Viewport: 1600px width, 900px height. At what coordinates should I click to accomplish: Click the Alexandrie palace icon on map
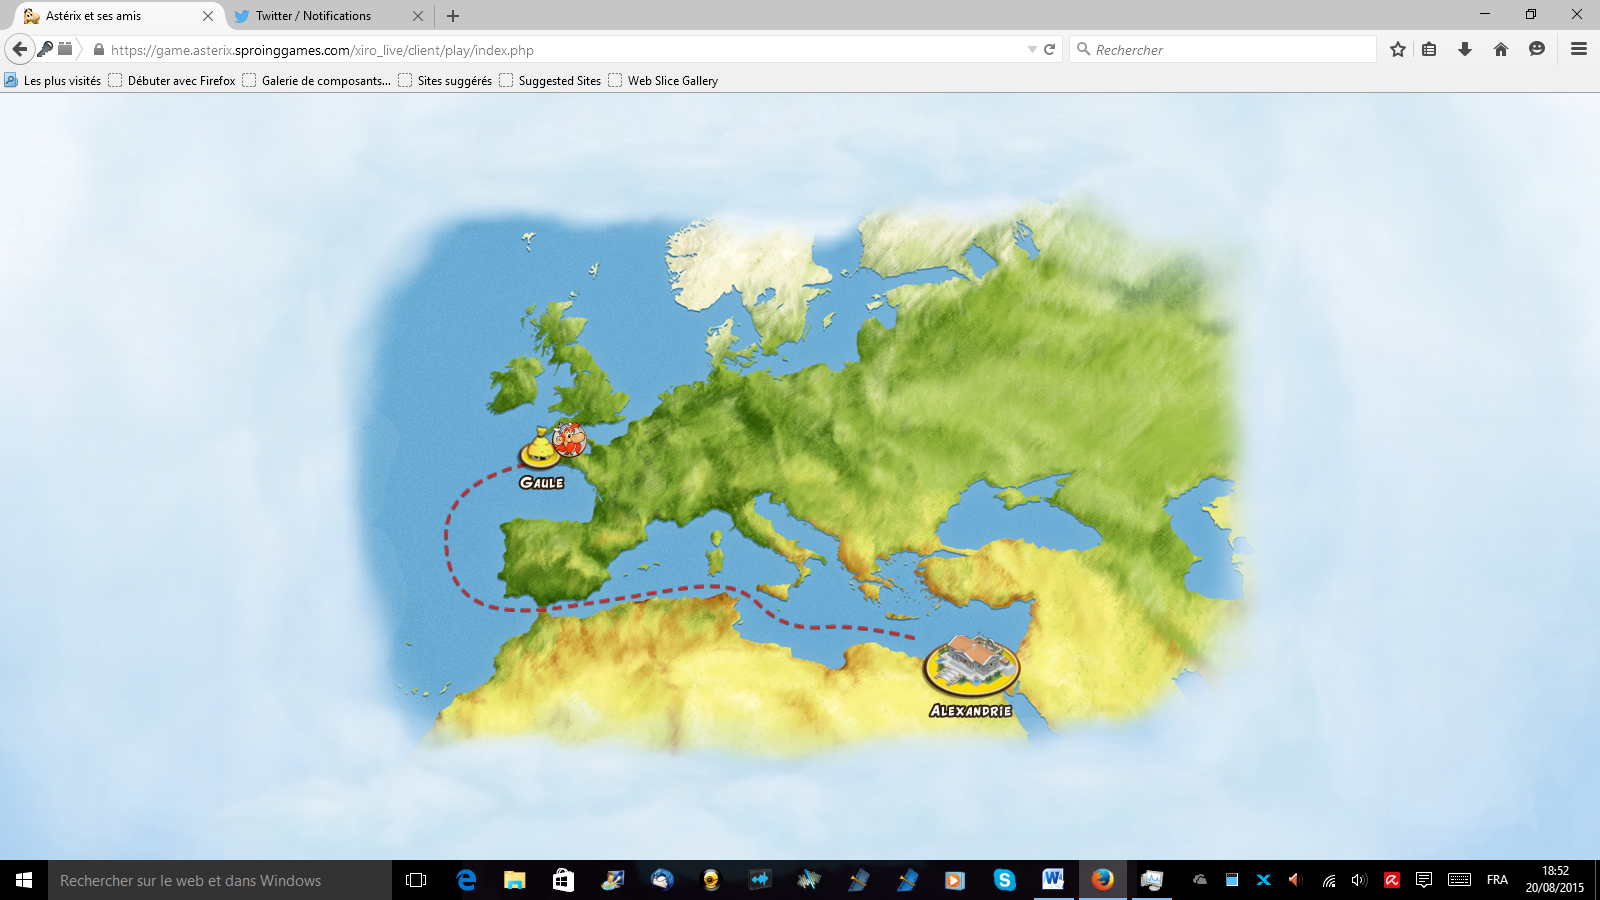(x=971, y=665)
